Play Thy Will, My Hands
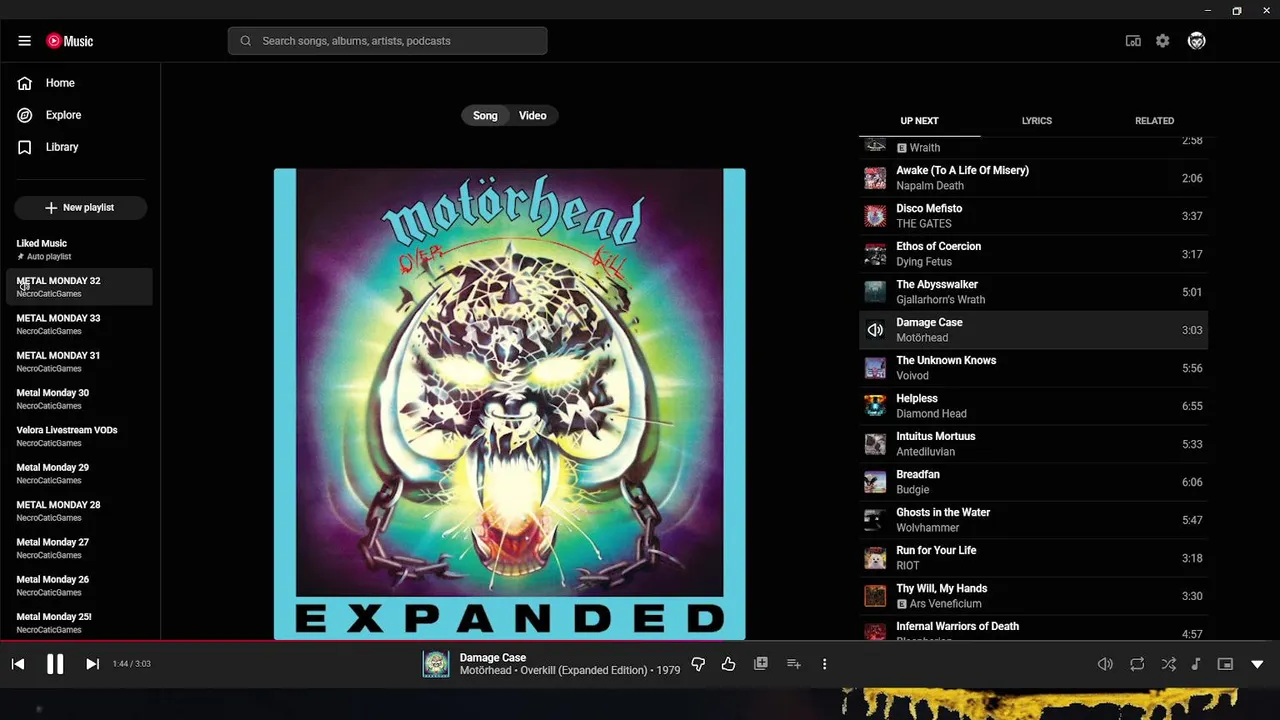Image resolution: width=1280 pixels, height=720 pixels. coord(1034,596)
